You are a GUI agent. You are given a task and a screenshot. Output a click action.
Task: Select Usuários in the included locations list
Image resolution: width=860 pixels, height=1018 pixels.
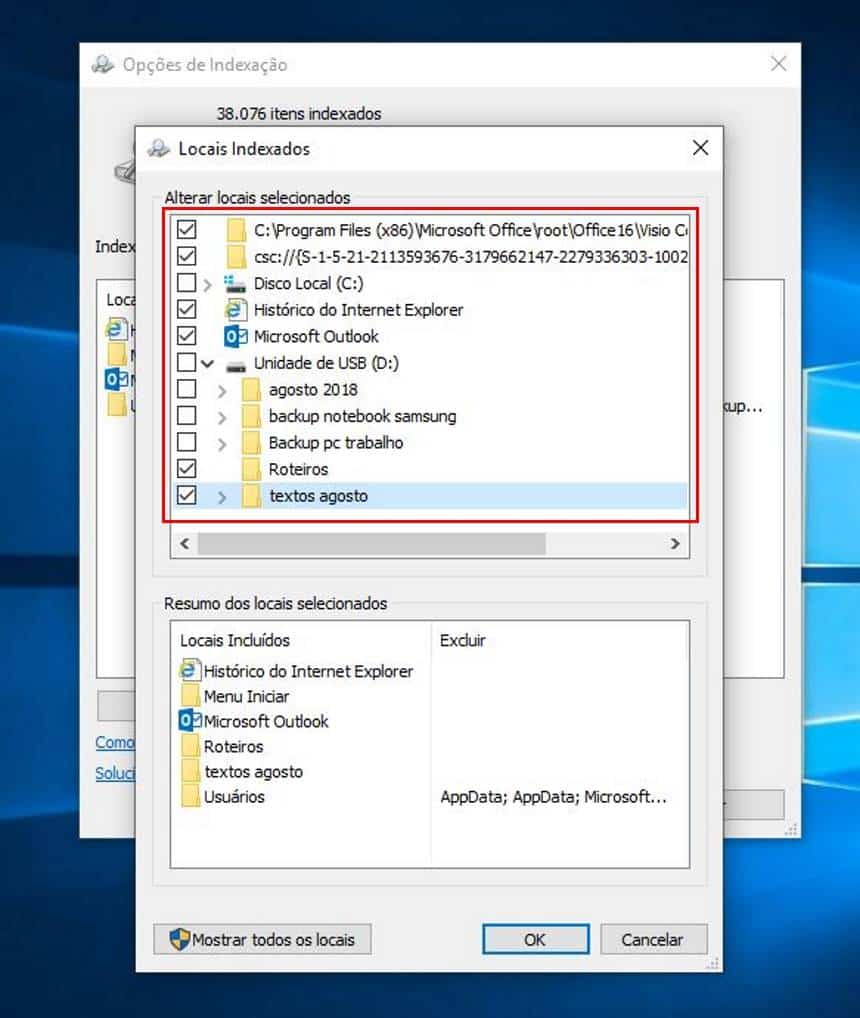pos(234,797)
